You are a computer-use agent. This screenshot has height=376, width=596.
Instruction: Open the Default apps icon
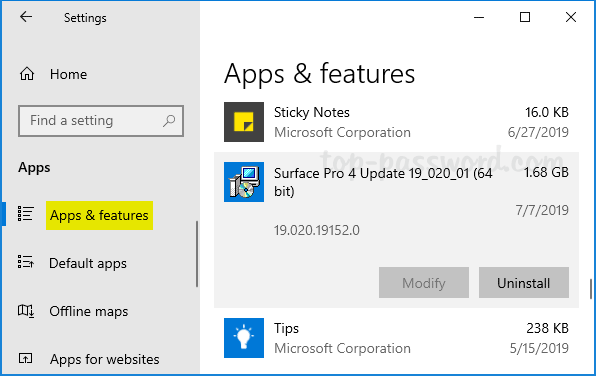coord(25,262)
